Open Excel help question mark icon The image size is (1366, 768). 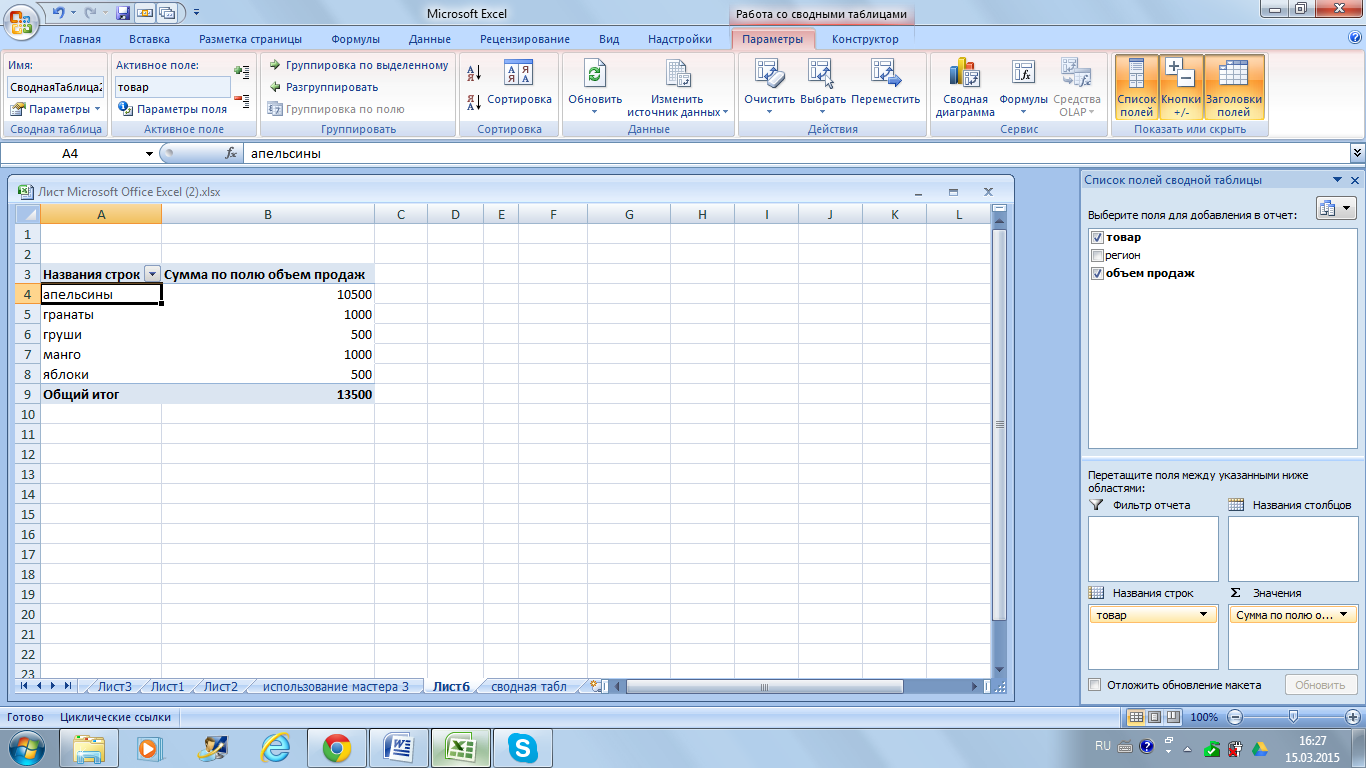click(x=1355, y=39)
